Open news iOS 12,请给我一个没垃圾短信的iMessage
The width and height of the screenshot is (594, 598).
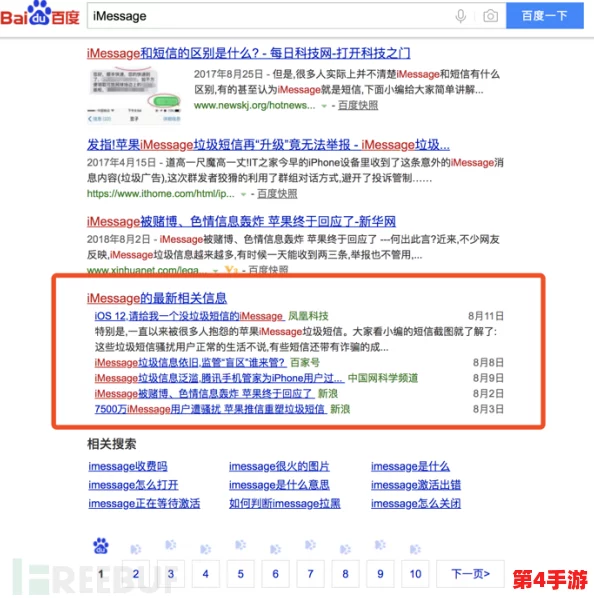pos(189,316)
